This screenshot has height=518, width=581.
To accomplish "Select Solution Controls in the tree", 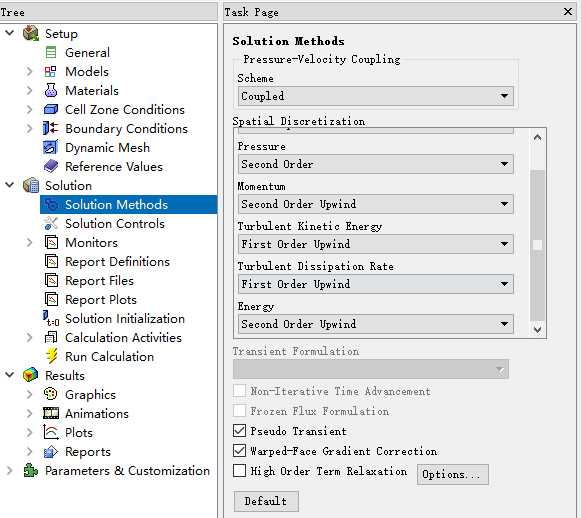I will (x=114, y=224).
